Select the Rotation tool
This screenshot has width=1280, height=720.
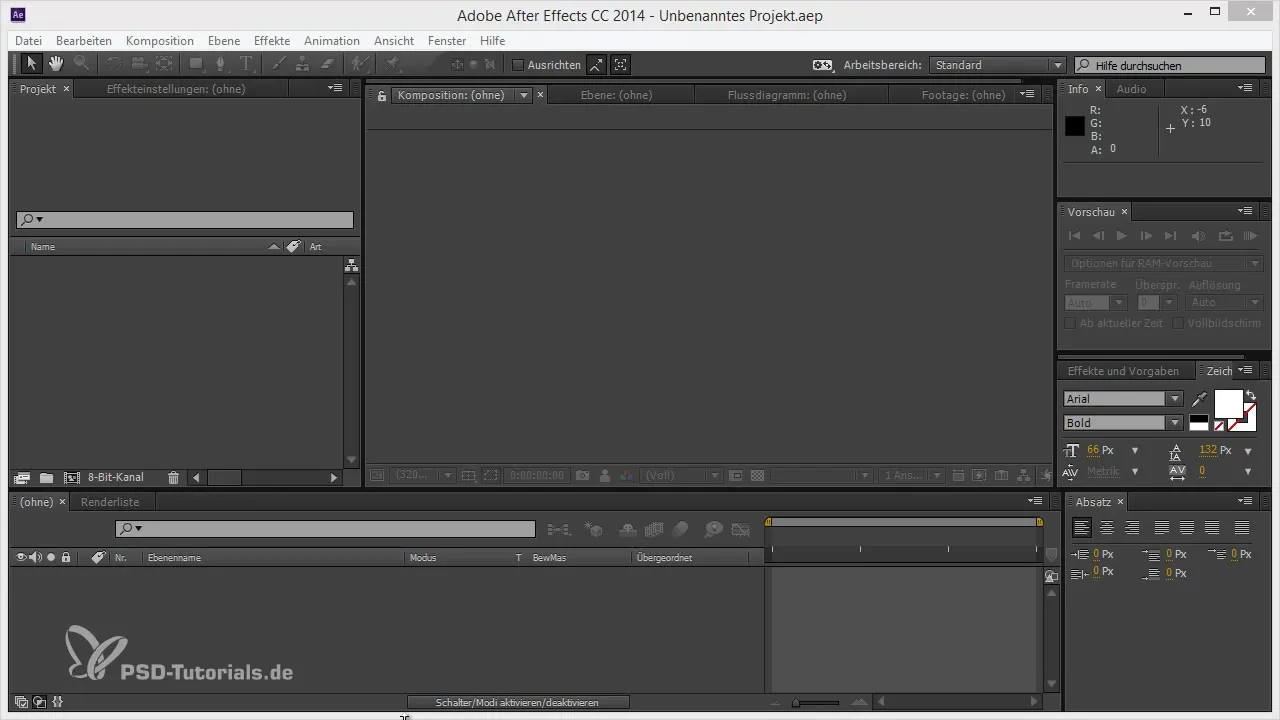point(115,64)
